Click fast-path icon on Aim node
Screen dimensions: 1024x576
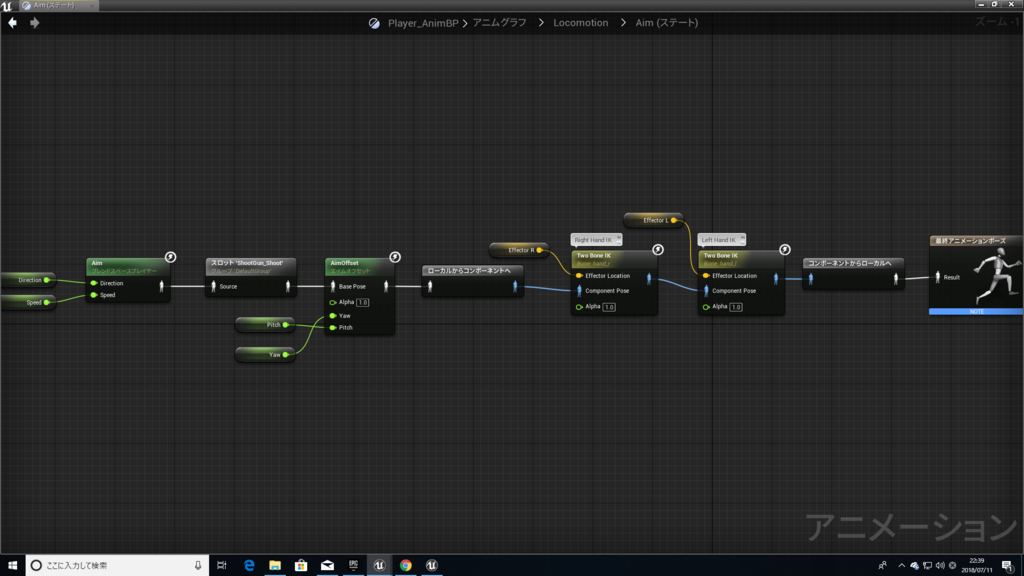click(x=170, y=257)
